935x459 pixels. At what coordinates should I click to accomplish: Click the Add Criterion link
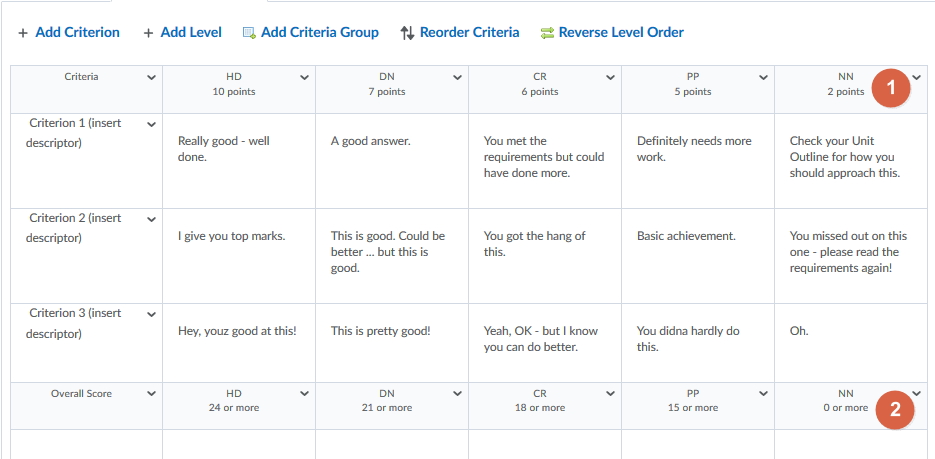point(78,32)
